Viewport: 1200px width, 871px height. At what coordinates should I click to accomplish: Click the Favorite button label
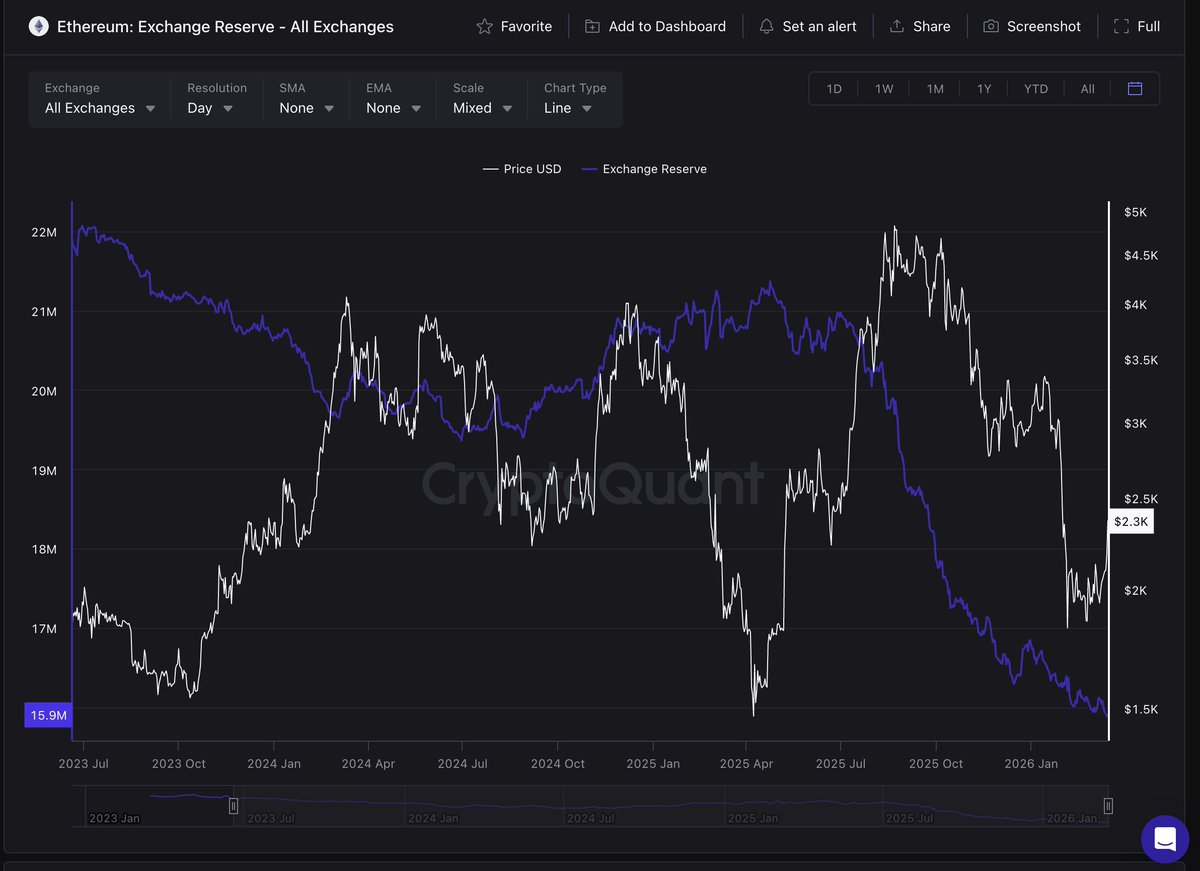pos(526,26)
